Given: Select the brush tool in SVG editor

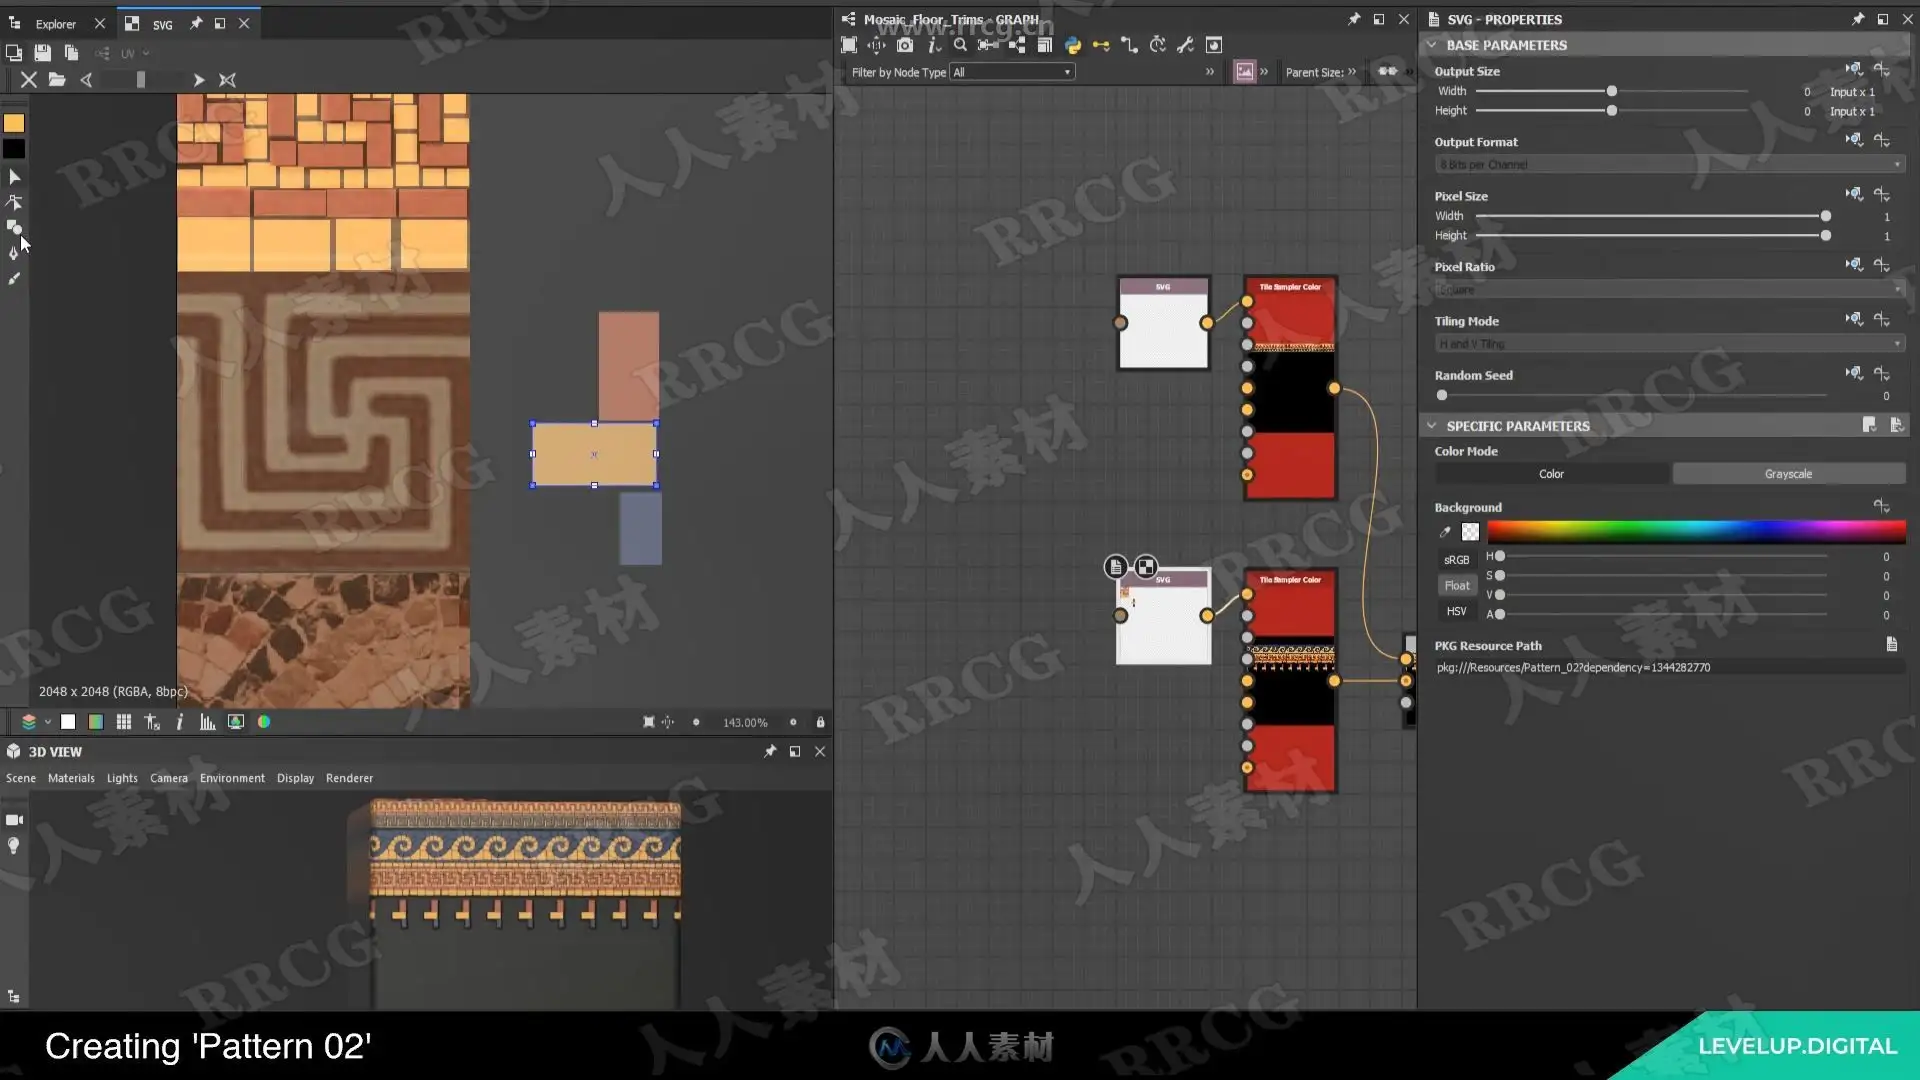Looking at the screenshot, I should click(14, 279).
